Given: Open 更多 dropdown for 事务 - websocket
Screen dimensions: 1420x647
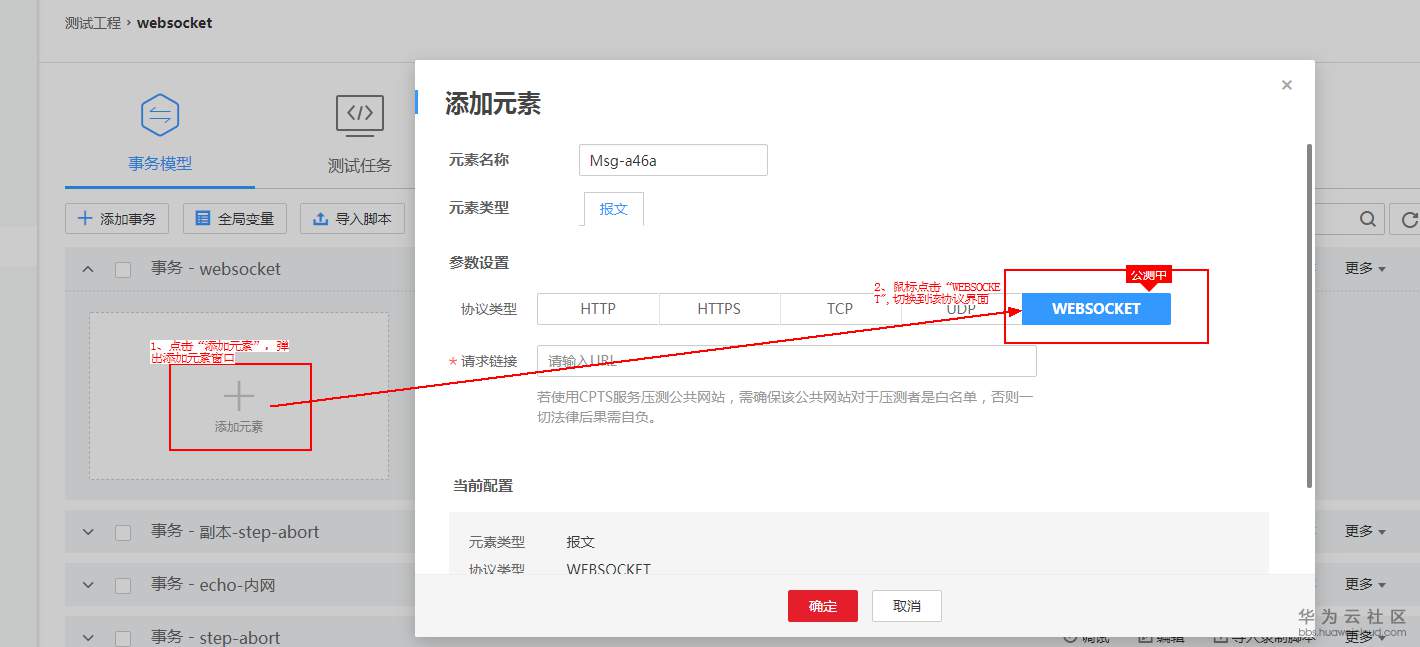Looking at the screenshot, I should pyautogui.click(x=1365, y=268).
